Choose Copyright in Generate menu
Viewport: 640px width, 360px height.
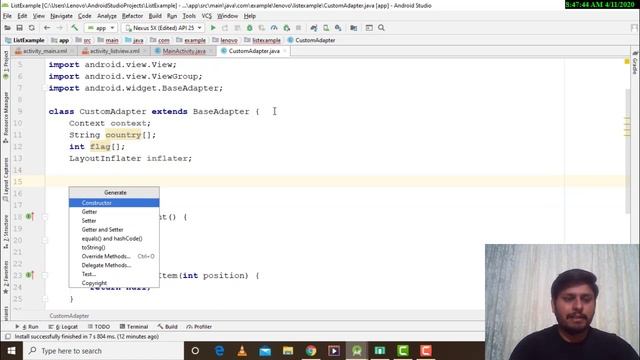tap(114, 283)
